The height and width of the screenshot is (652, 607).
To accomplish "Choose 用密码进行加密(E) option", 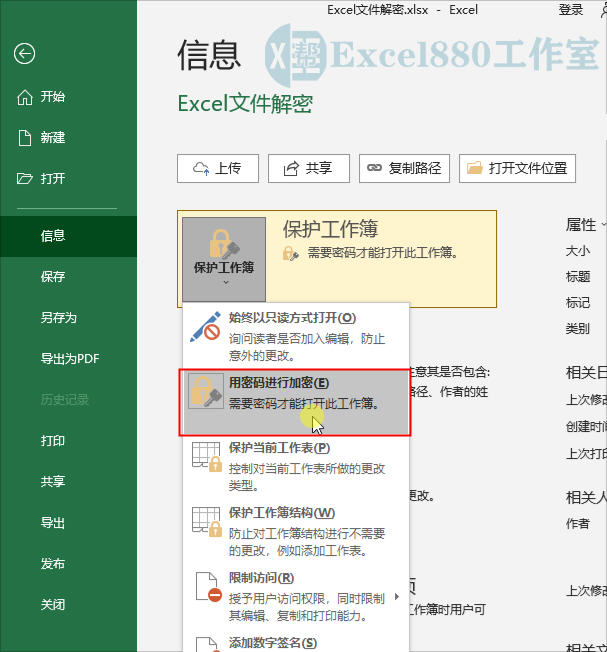I will (296, 402).
